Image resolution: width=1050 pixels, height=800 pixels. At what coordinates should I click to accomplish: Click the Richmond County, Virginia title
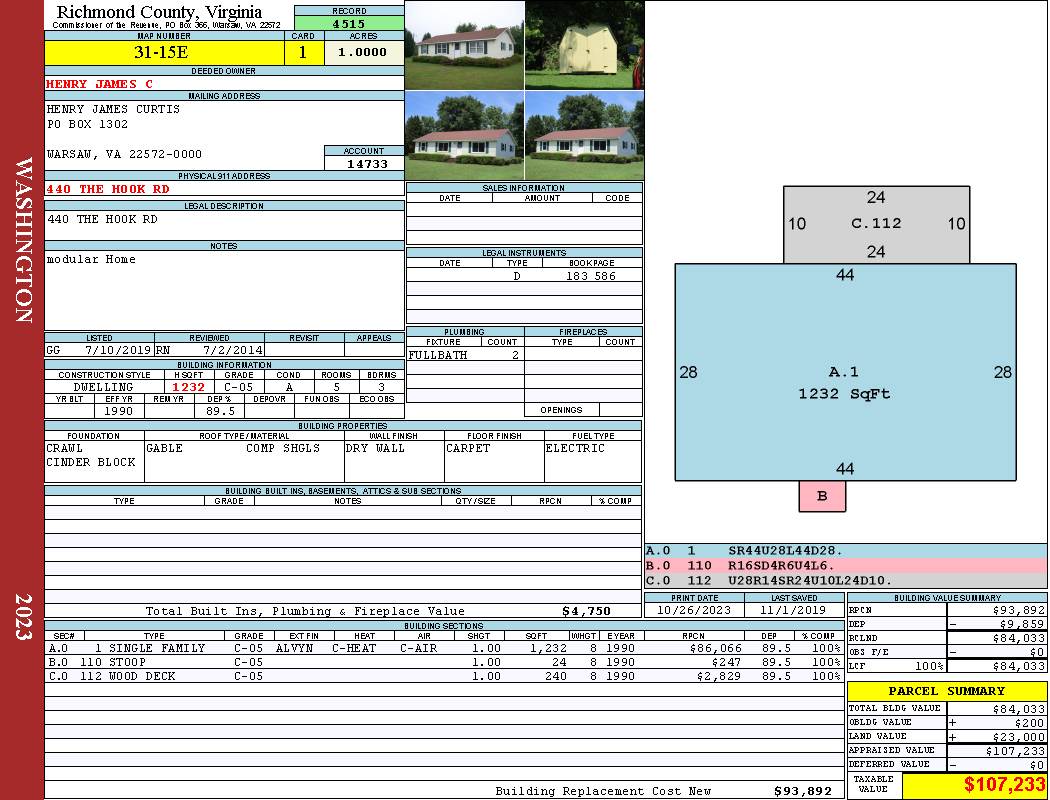click(x=159, y=12)
